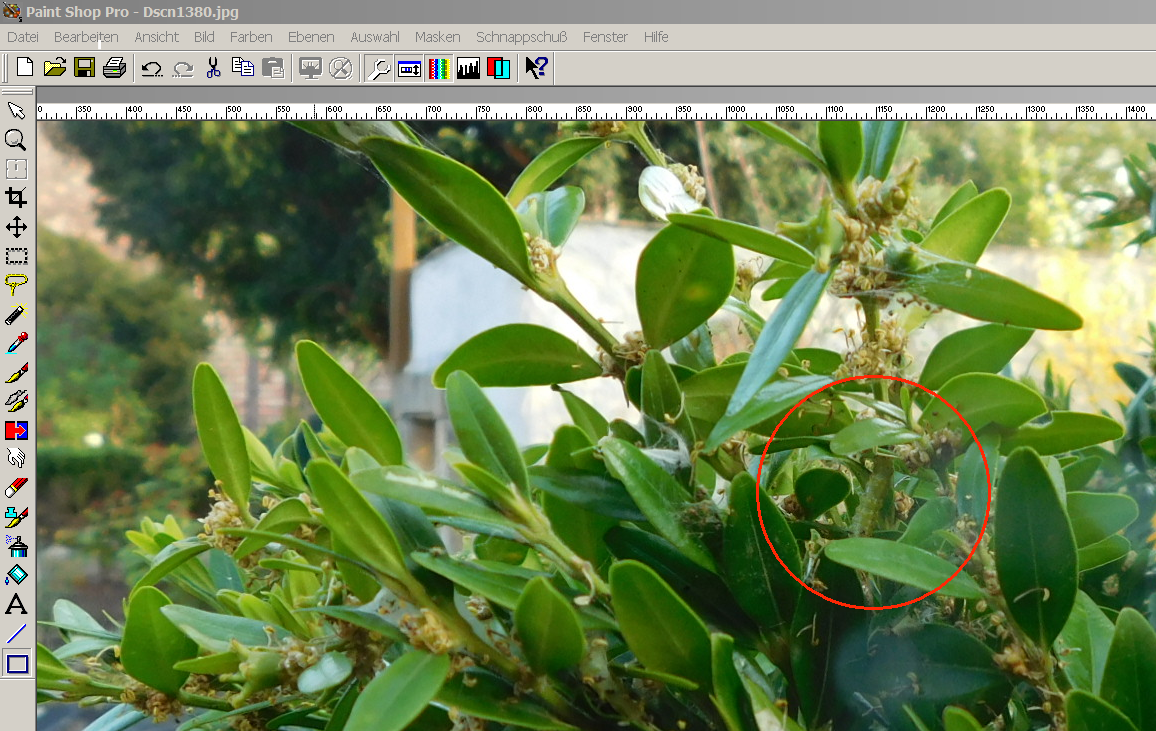Save the image with the floppy disk icon
1156x731 pixels.
click(84, 69)
